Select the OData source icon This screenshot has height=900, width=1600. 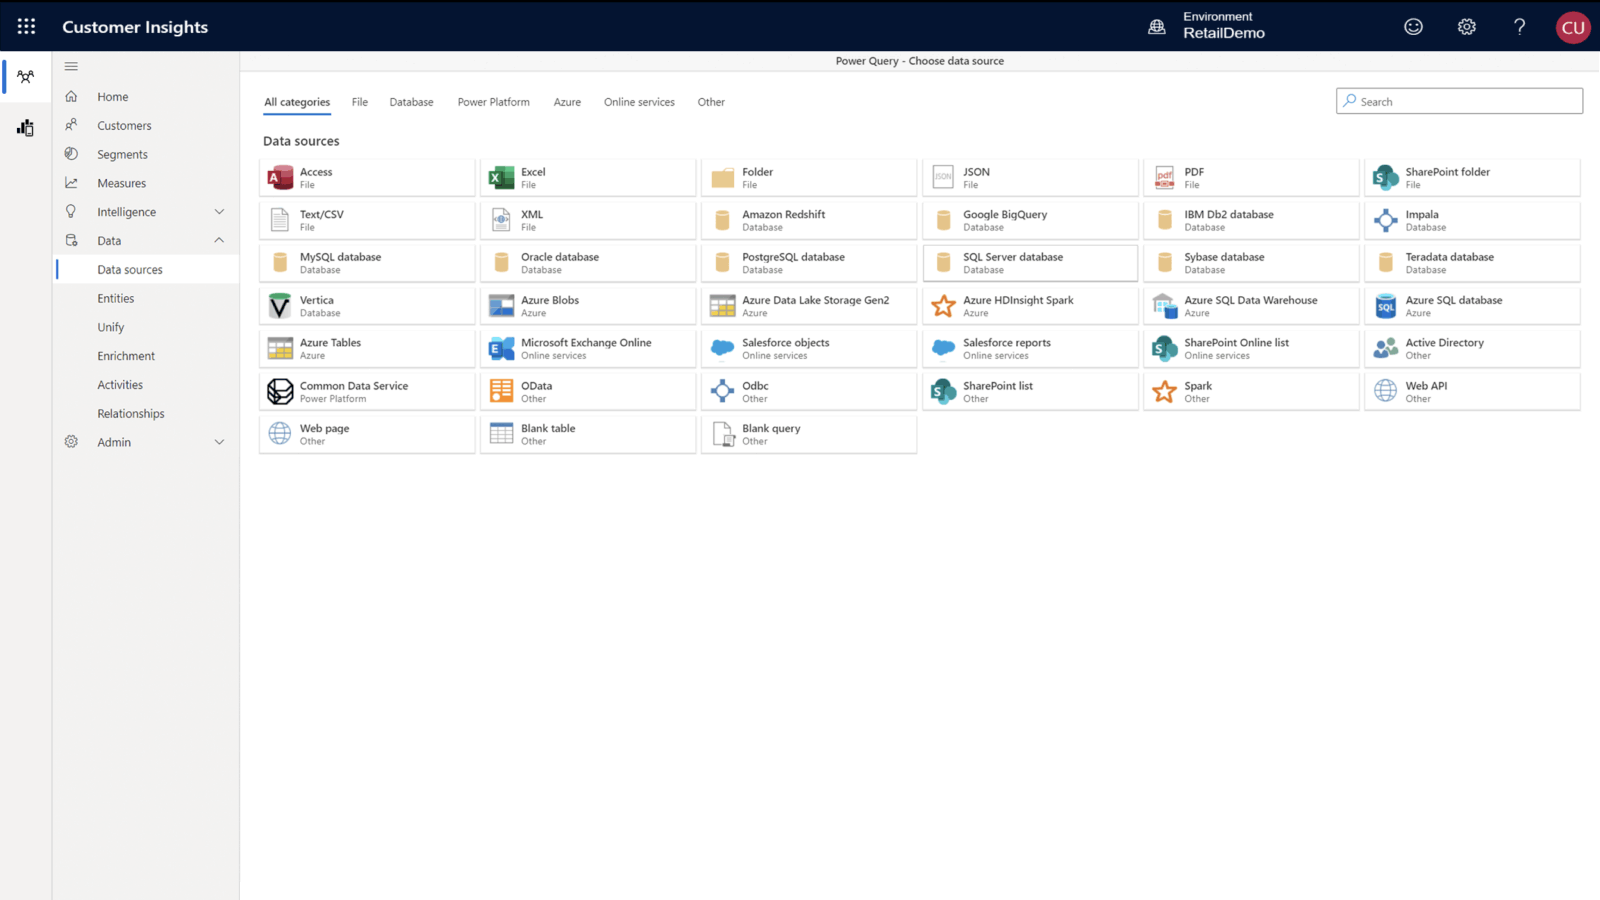[x=501, y=391]
